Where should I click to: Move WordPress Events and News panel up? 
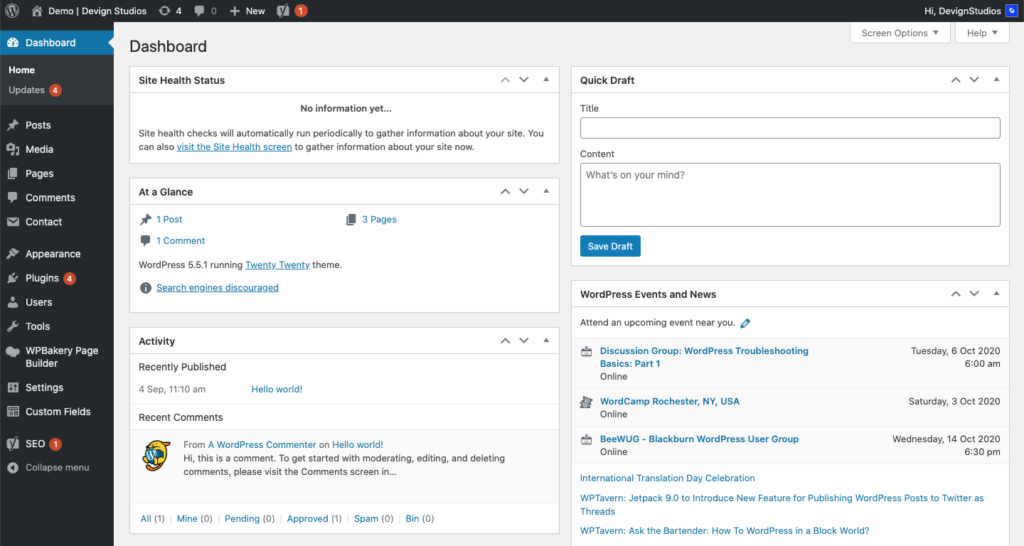click(955, 294)
